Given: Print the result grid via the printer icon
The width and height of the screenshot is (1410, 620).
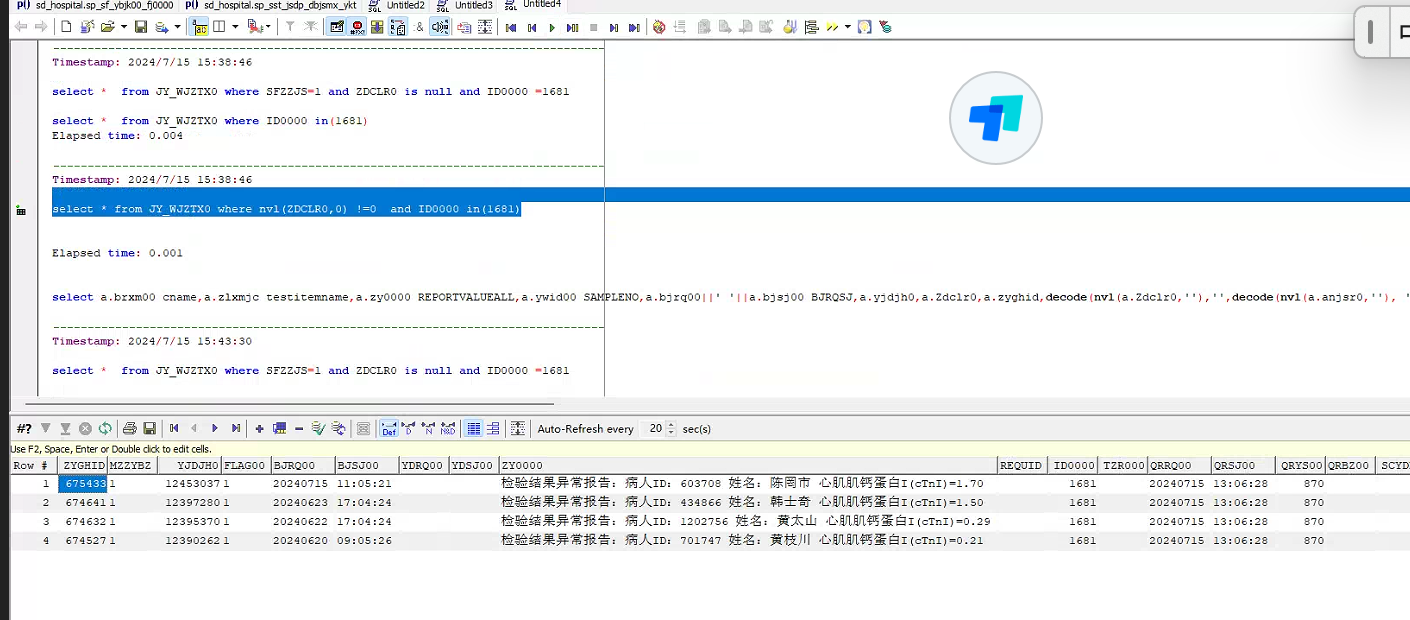Looking at the screenshot, I should point(129,429).
